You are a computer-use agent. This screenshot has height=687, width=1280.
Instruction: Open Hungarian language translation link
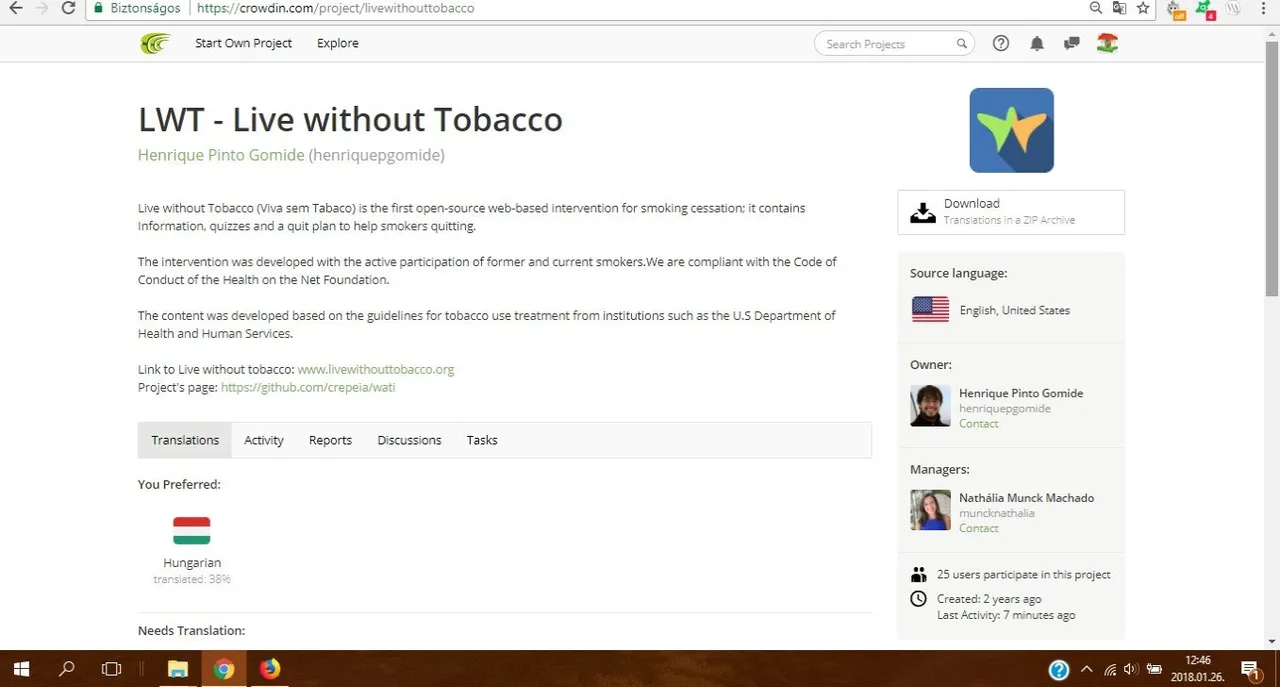coord(192,563)
